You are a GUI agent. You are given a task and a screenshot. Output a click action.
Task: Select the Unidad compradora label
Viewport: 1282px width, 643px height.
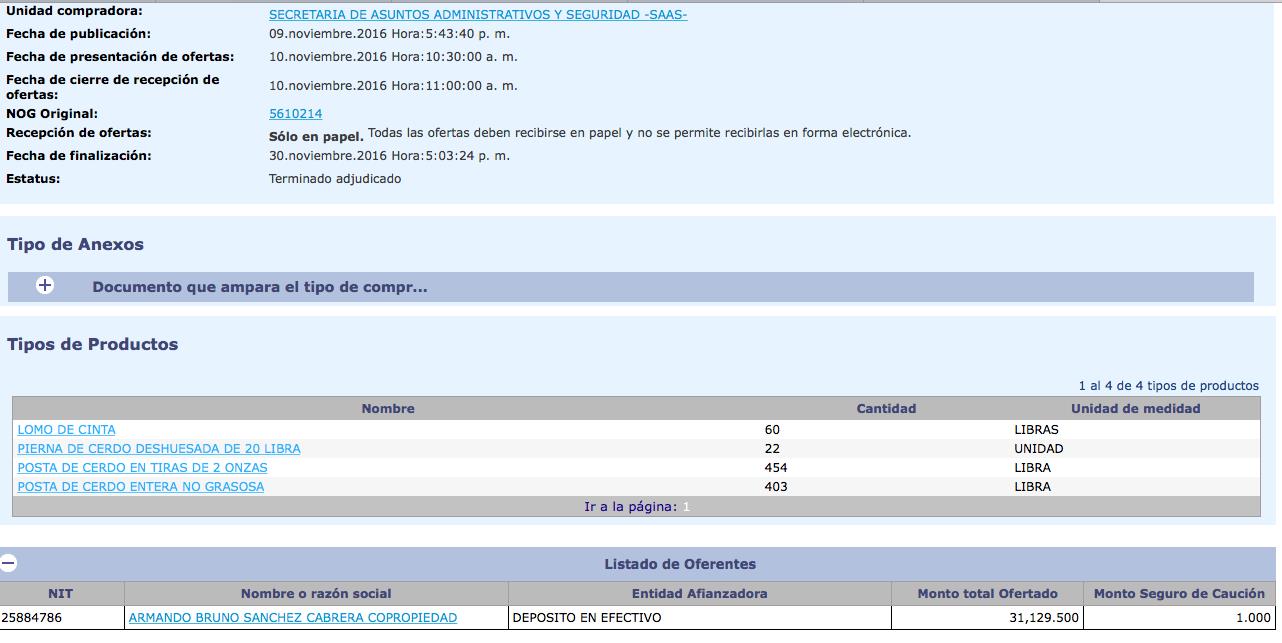(74, 11)
